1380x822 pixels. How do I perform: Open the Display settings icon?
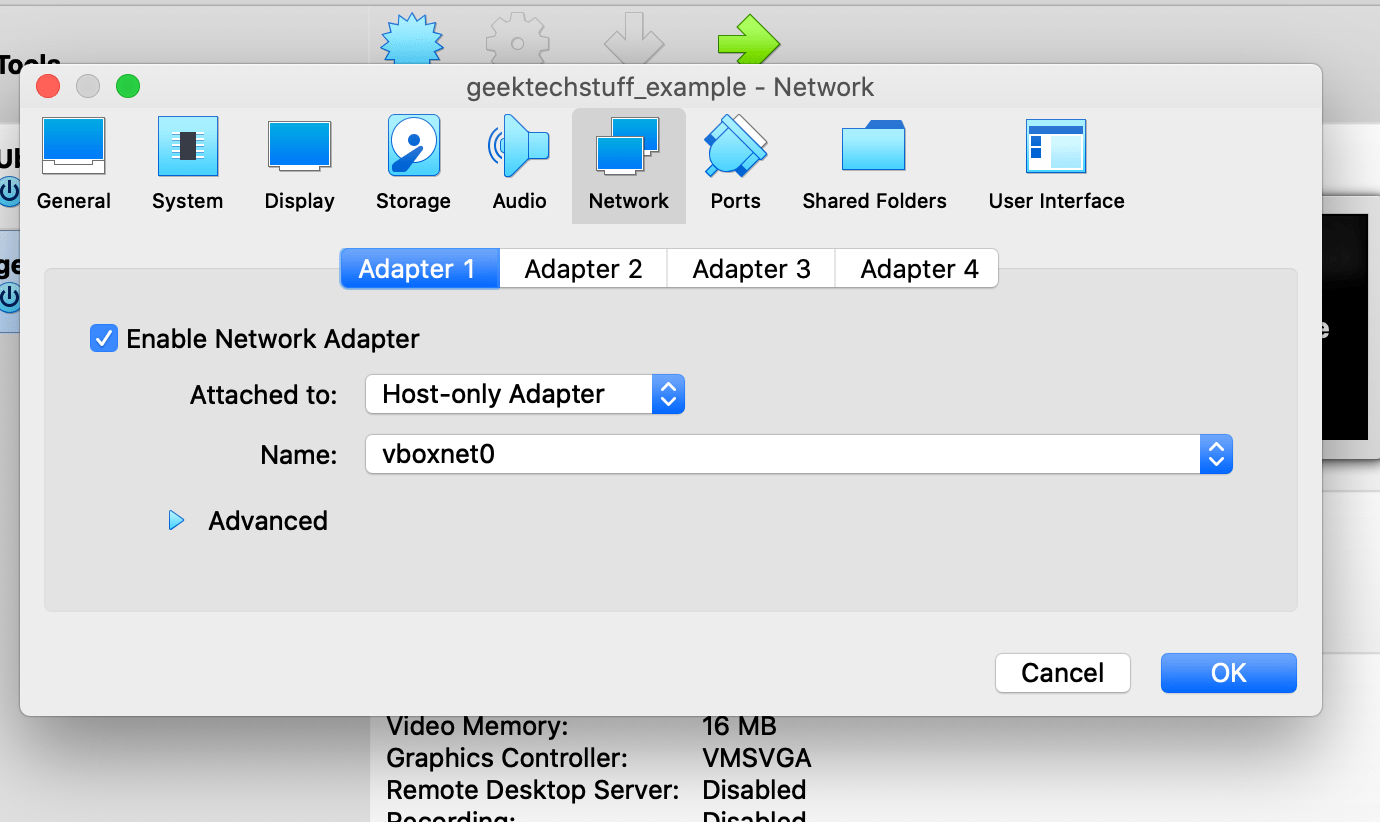point(299,160)
